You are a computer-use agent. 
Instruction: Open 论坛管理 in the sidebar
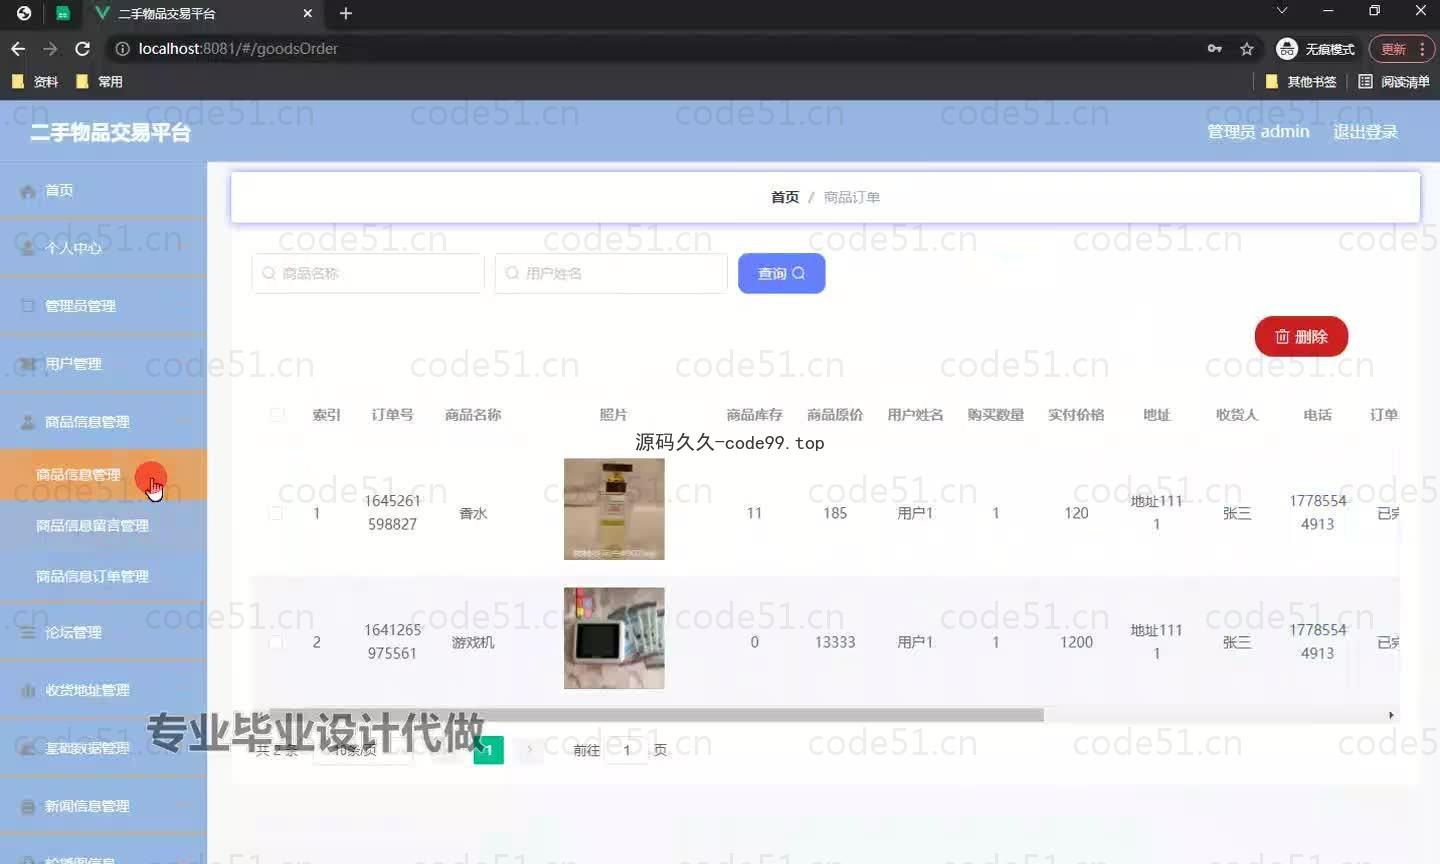point(103,633)
